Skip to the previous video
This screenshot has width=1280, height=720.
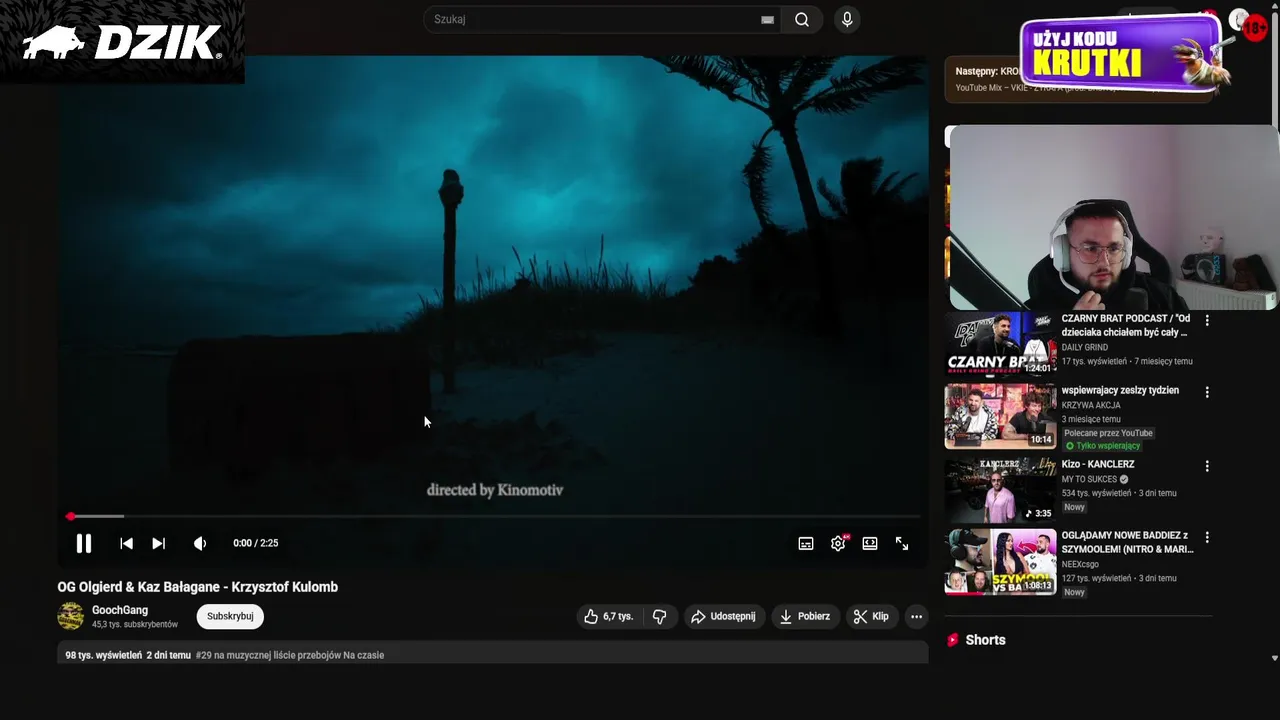point(126,543)
